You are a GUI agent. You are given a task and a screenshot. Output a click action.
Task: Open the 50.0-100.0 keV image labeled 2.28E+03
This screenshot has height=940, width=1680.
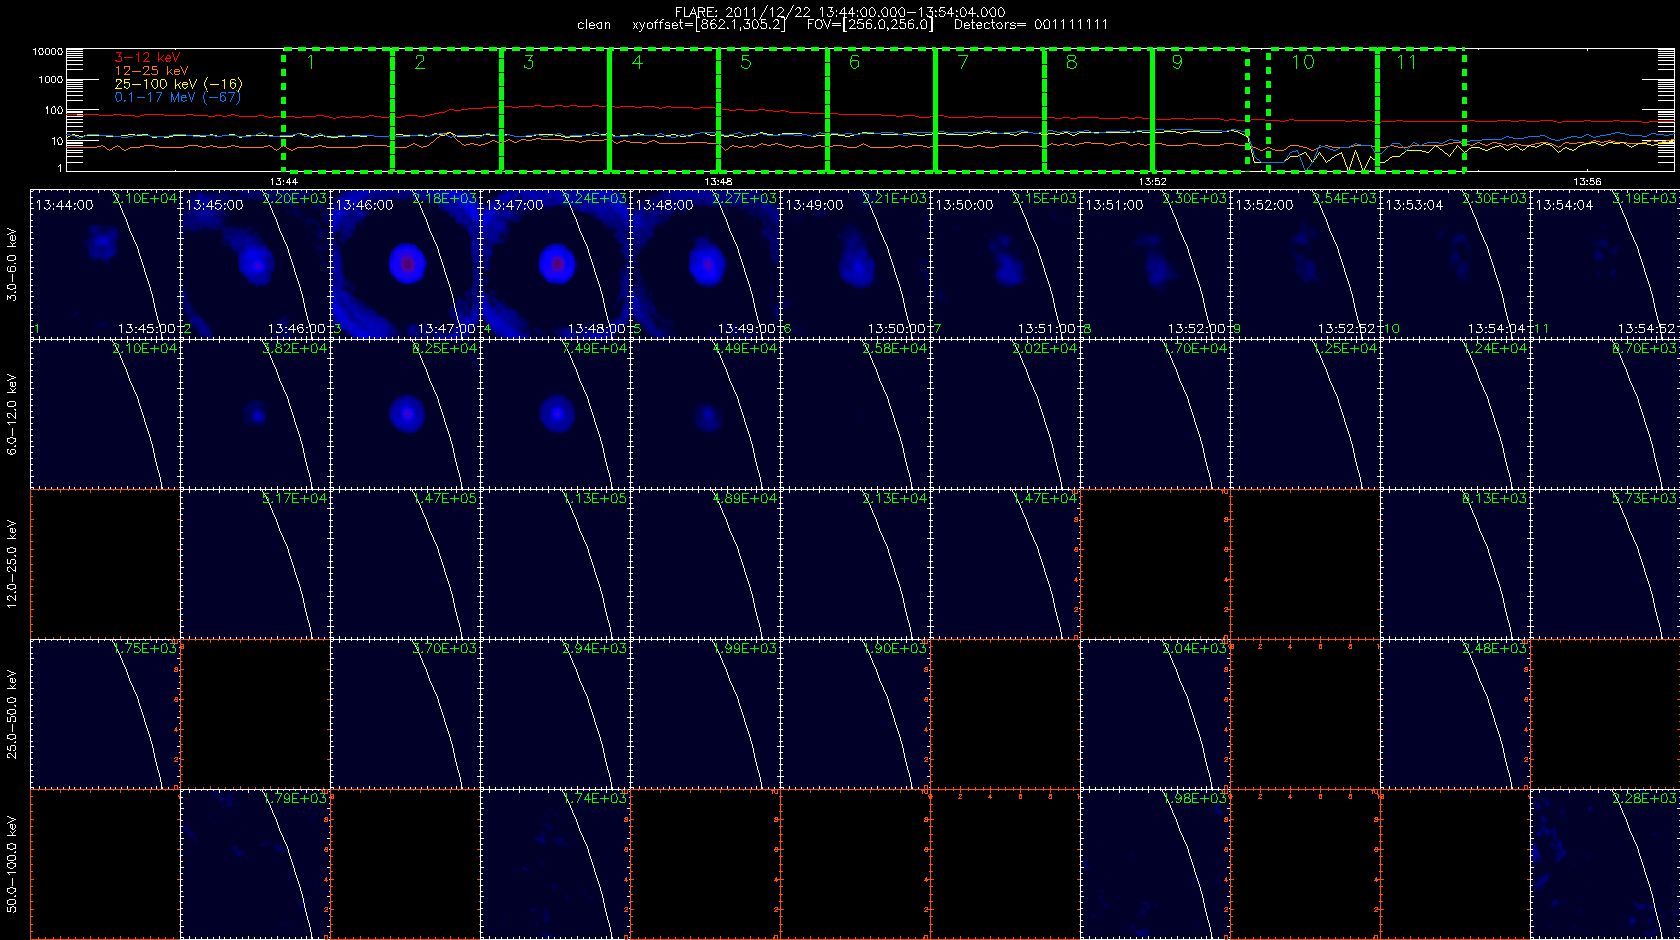tap(1605, 864)
